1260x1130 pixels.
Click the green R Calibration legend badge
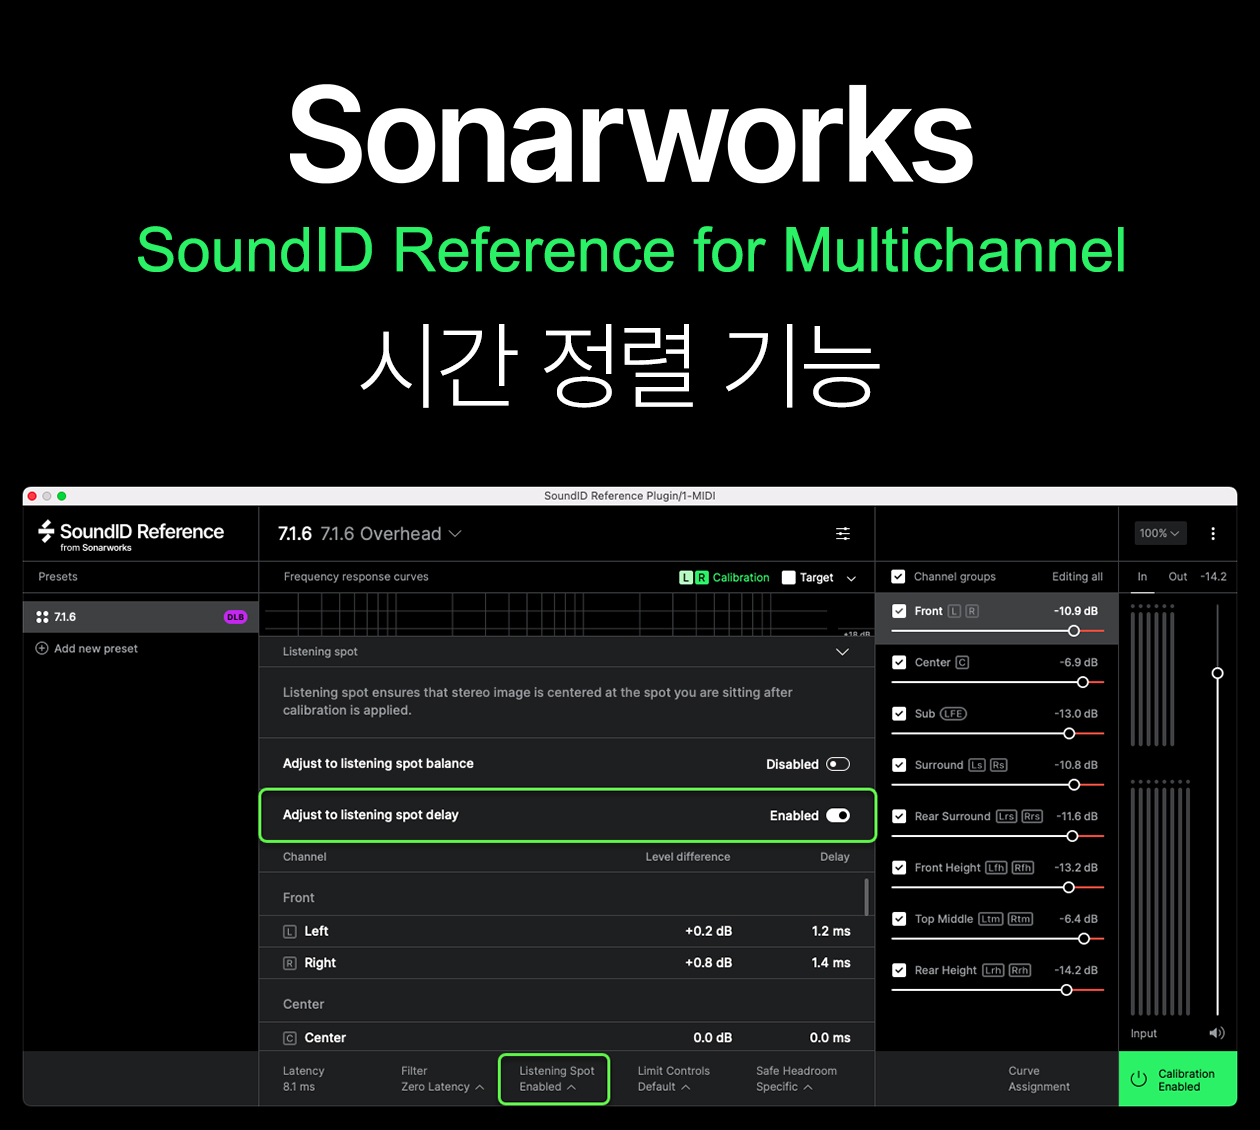click(702, 578)
